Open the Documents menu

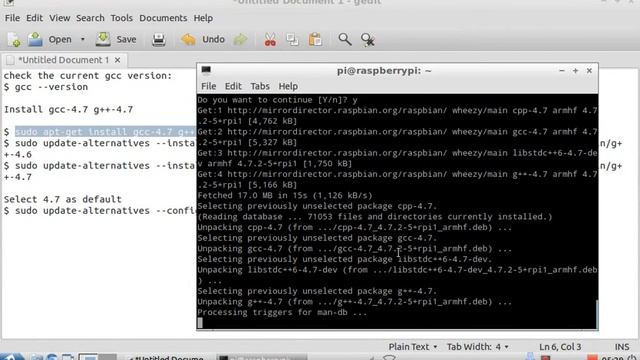coord(163,18)
